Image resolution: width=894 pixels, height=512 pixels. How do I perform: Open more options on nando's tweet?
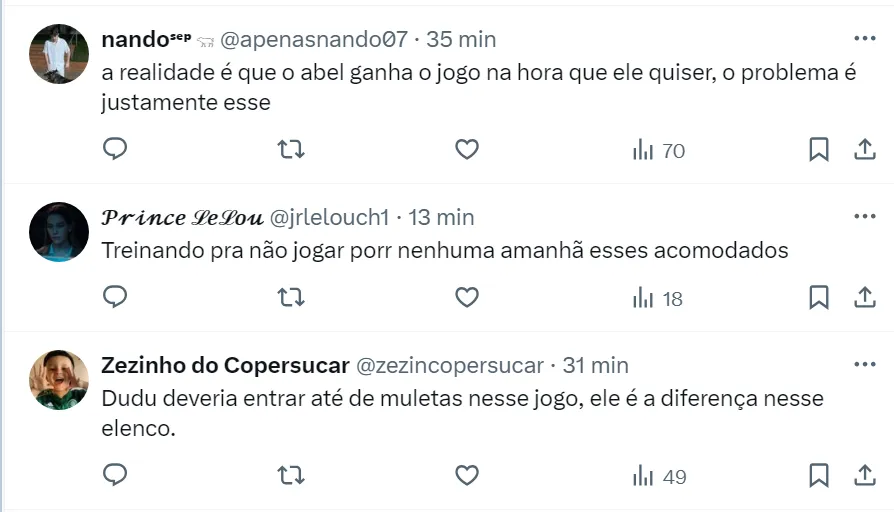click(x=864, y=38)
